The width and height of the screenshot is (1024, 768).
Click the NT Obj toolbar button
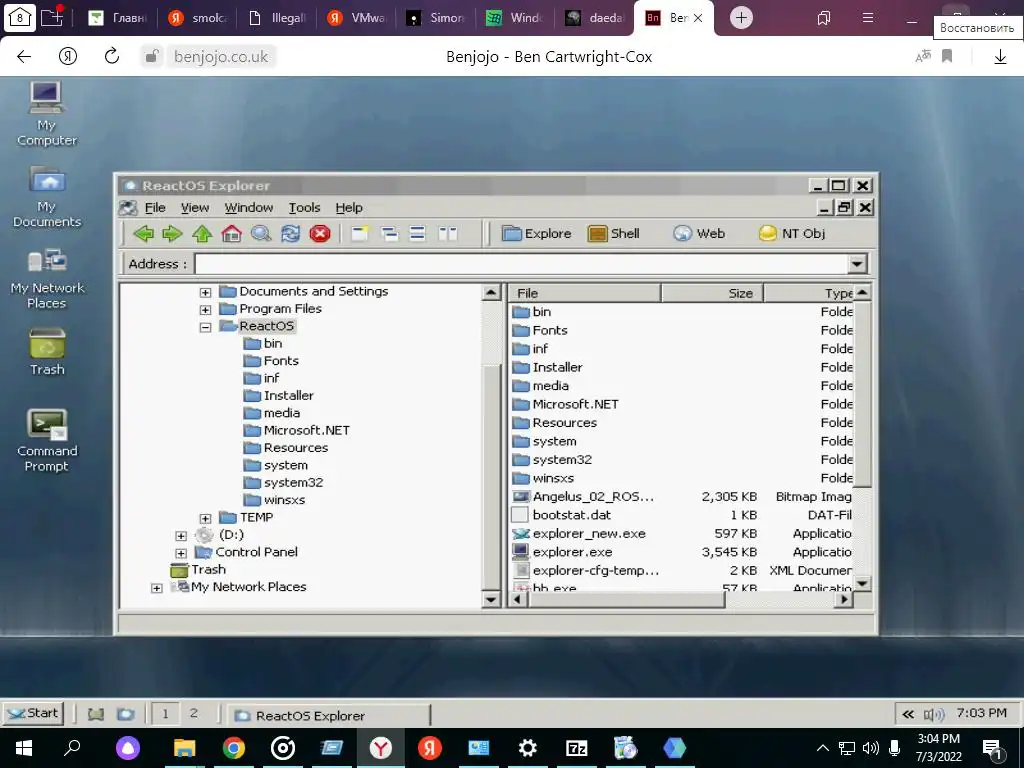tap(792, 233)
